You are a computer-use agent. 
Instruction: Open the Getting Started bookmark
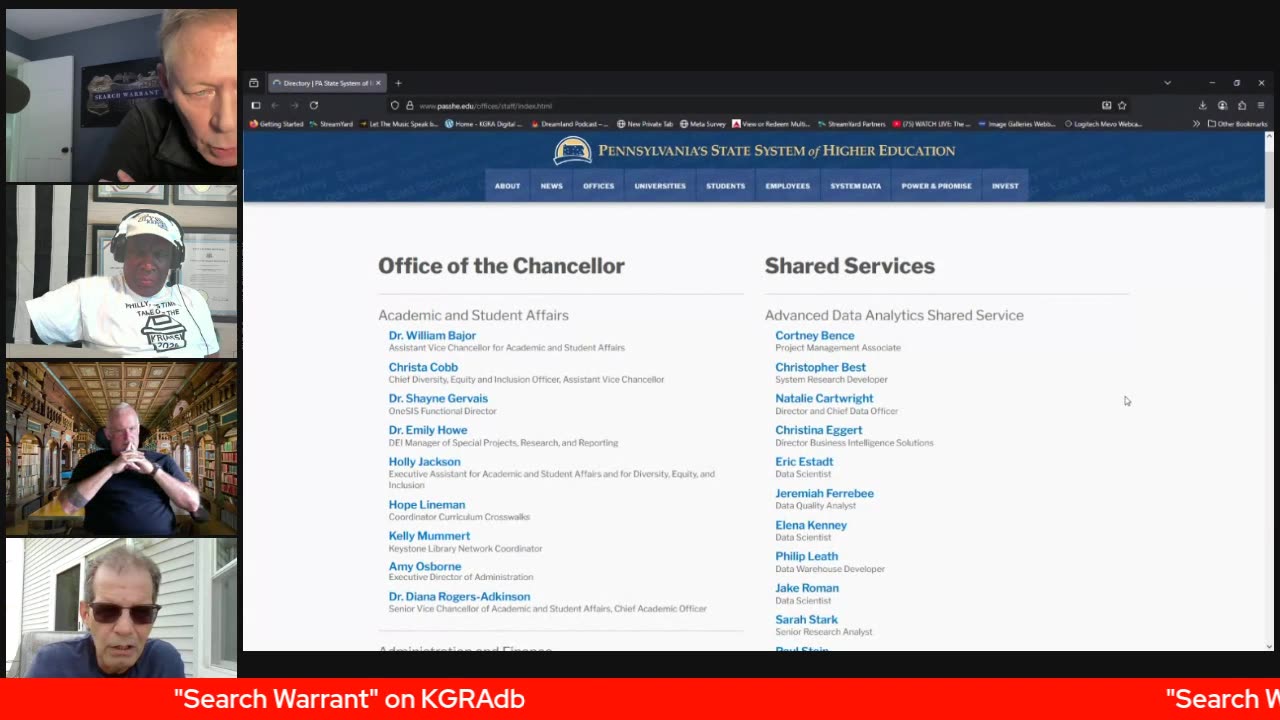pos(276,124)
